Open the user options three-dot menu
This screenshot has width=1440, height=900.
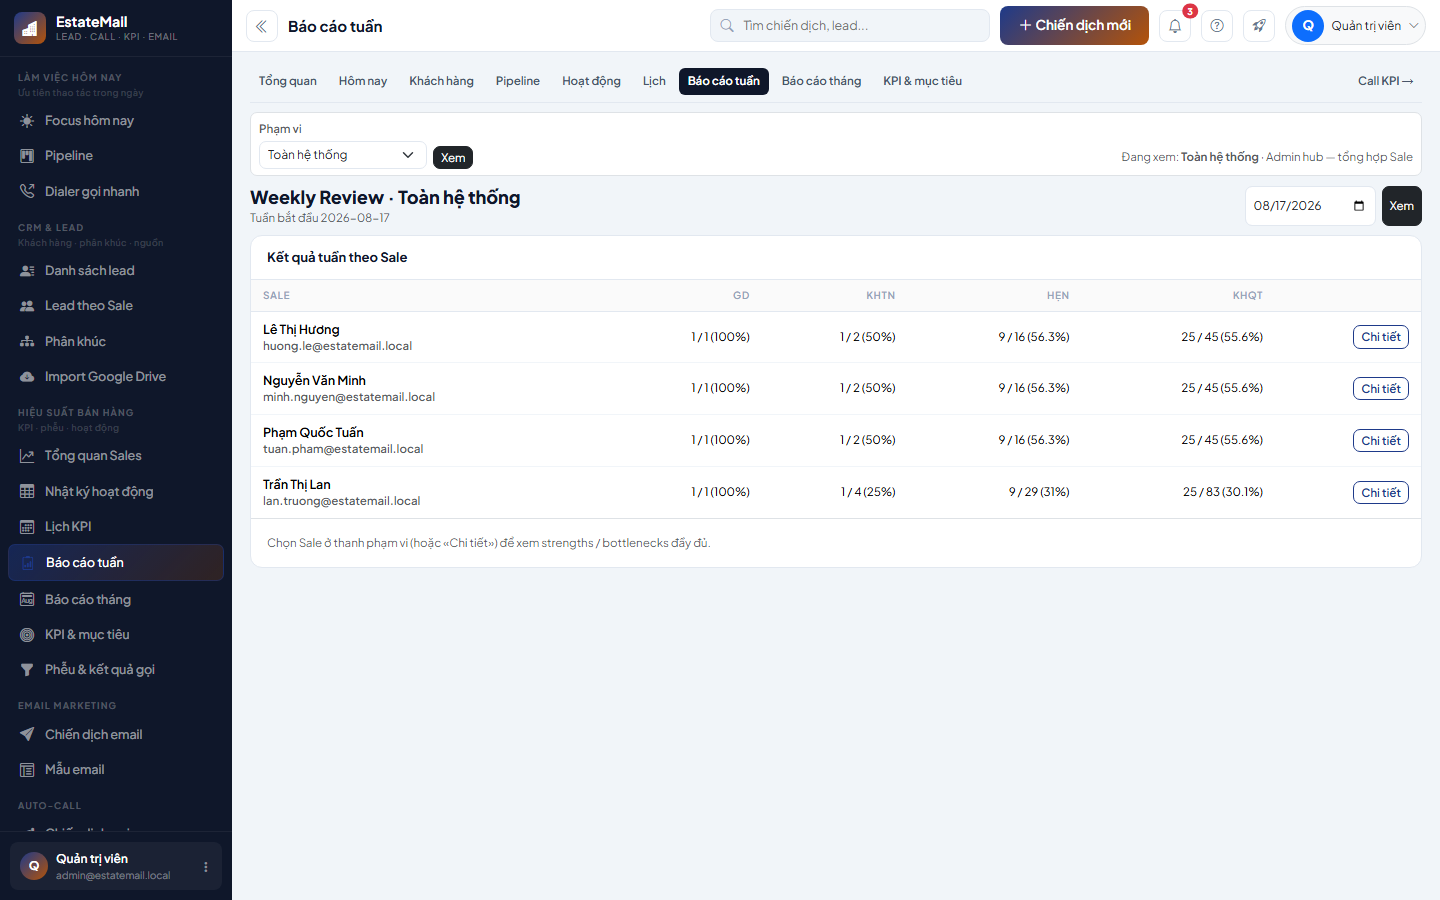point(206,867)
